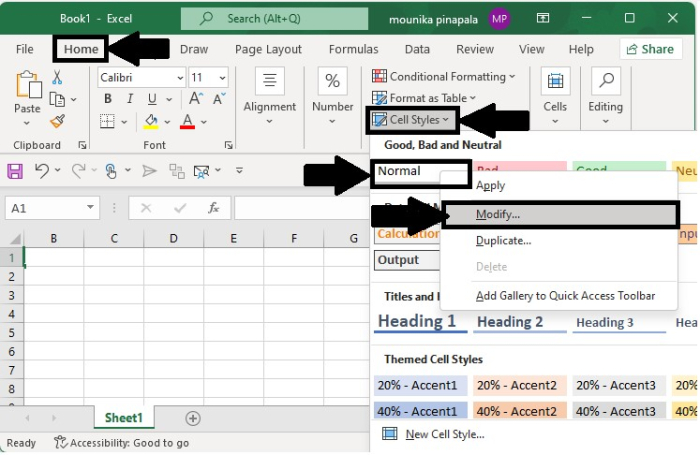Apply the 20% - Accent1 style swatch
The height and width of the screenshot is (455, 700).
[x=421, y=385]
